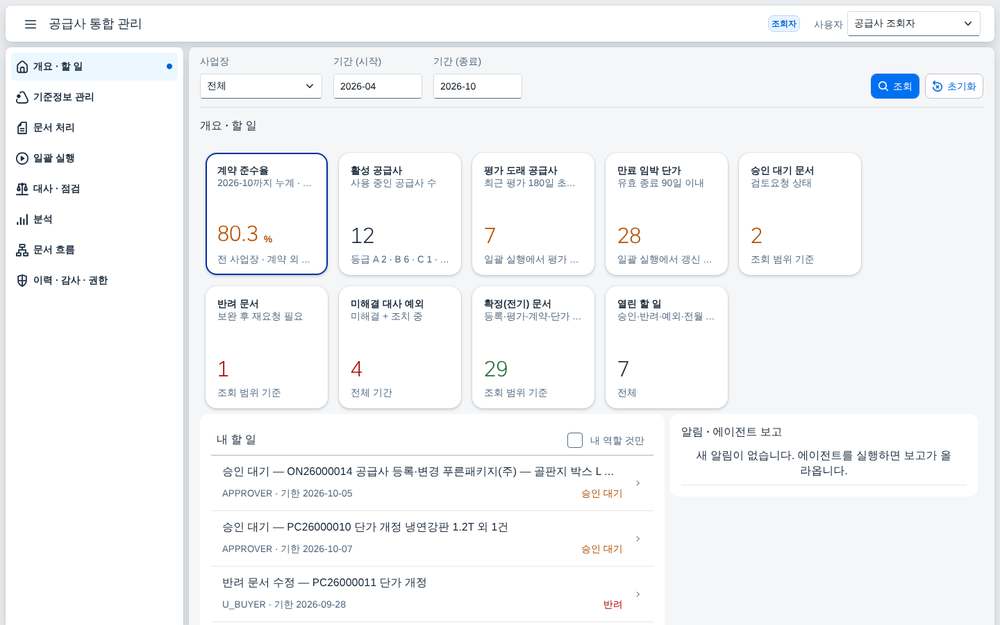1000x625 pixels.
Task: Click the 문서 흐름 hierarchy icon
Action: [x=22, y=250]
